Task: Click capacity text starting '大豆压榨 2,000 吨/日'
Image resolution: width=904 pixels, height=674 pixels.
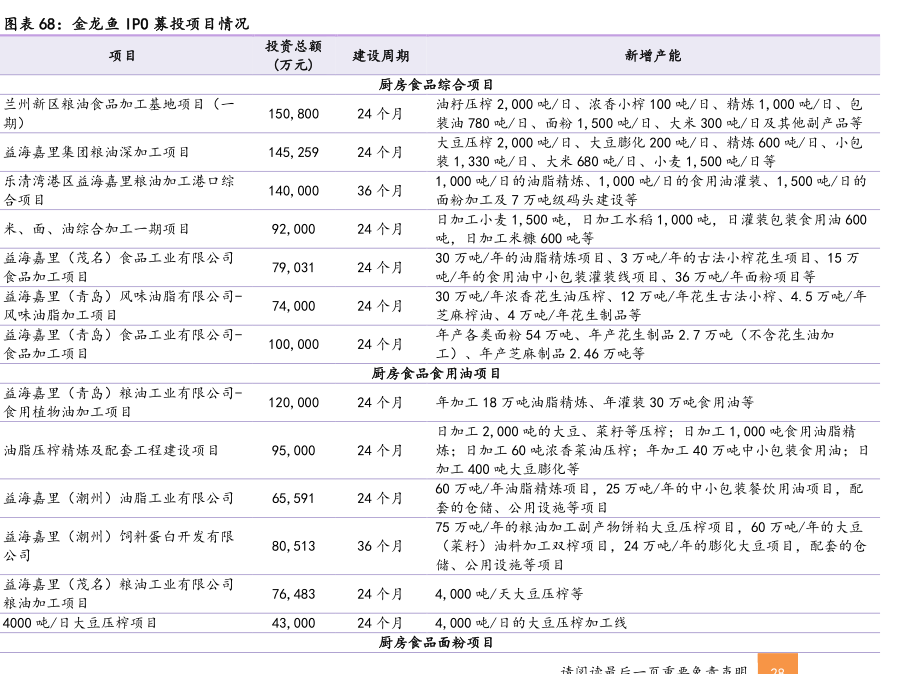Action: [649, 152]
